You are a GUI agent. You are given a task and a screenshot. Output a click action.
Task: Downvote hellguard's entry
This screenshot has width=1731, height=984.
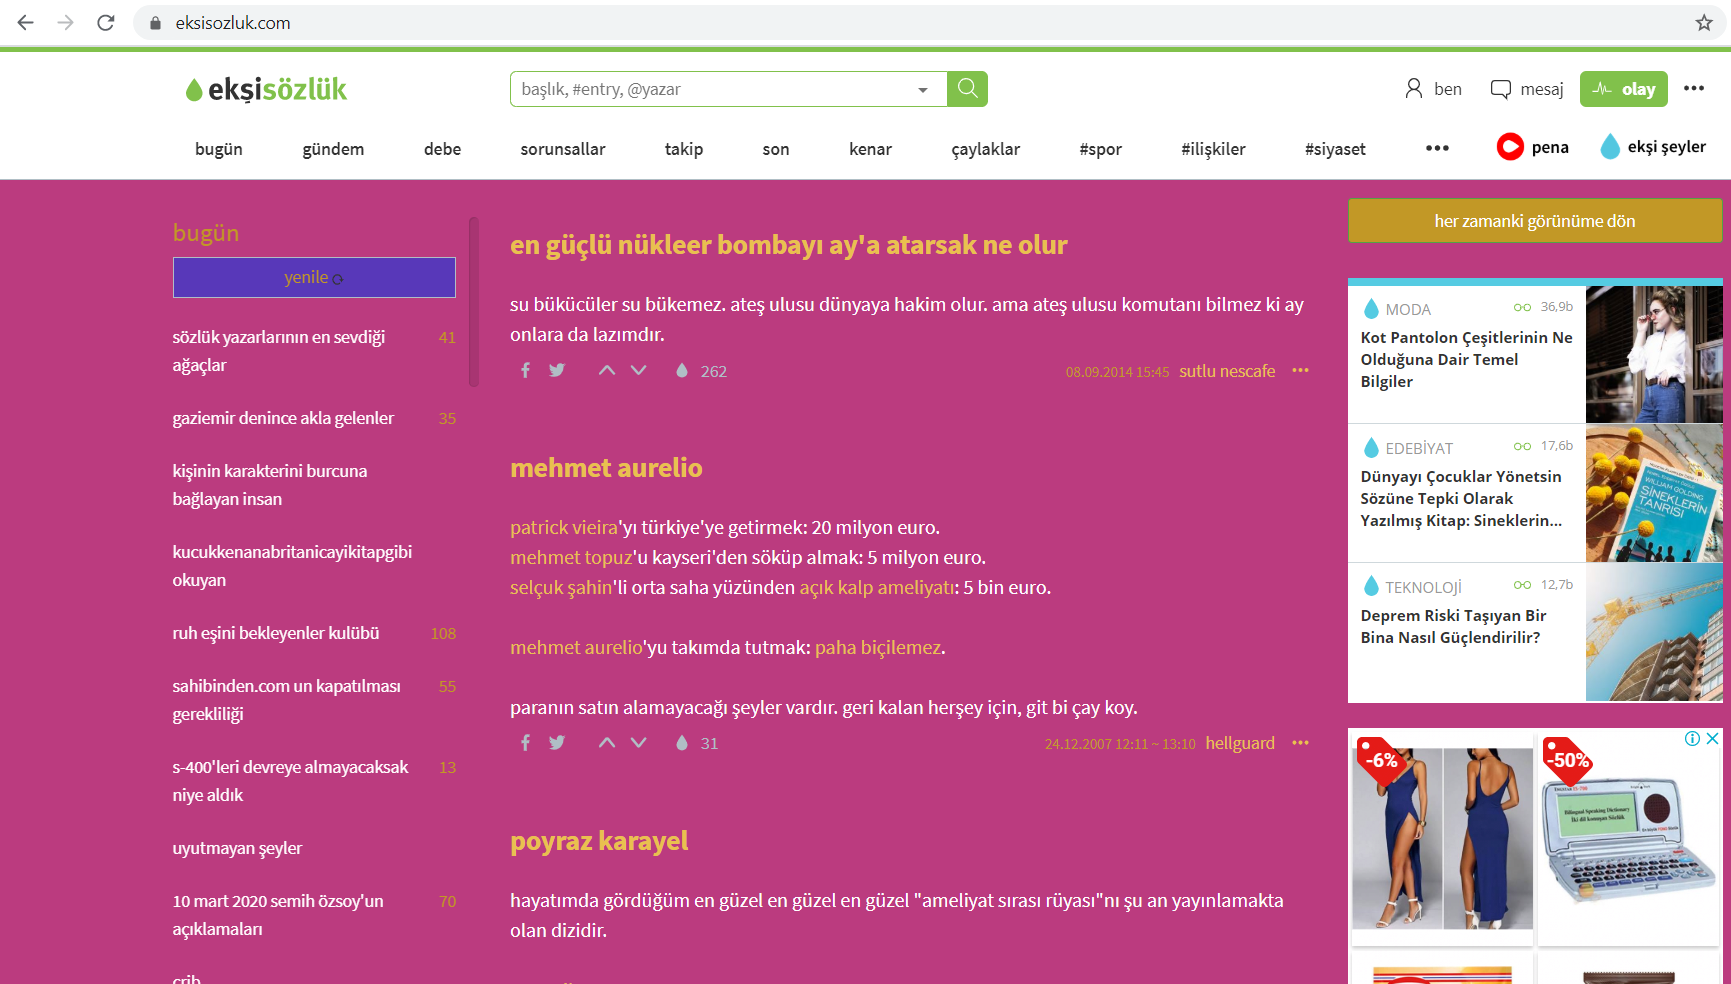click(639, 743)
